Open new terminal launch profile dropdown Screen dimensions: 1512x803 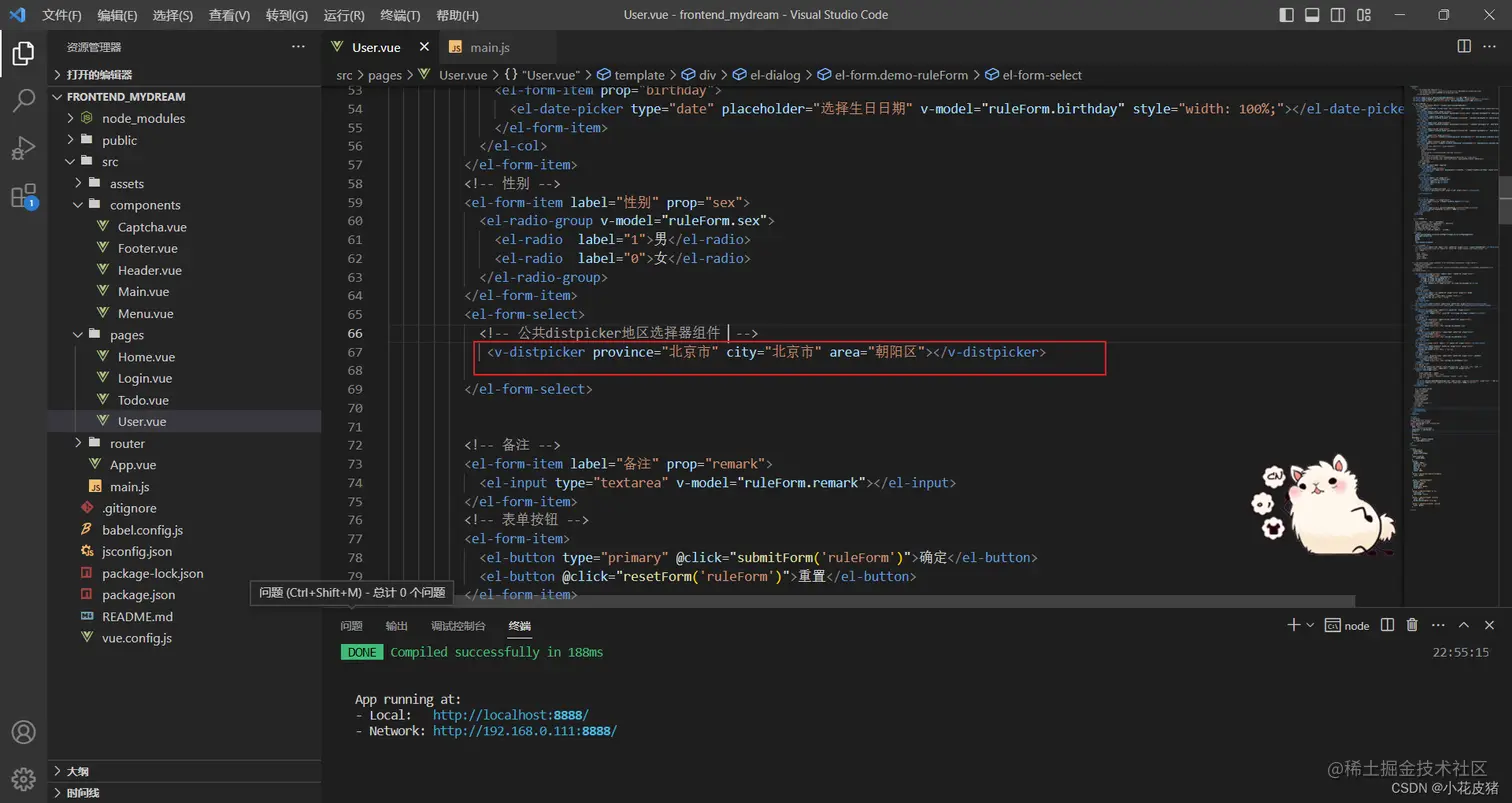pos(1310,625)
